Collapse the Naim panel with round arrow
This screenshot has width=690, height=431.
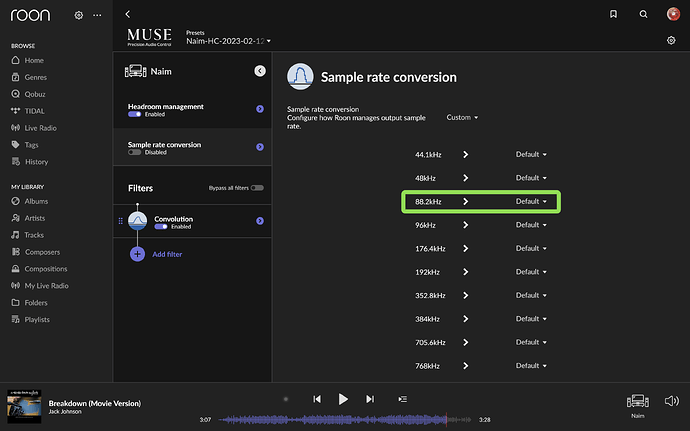pos(260,71)
